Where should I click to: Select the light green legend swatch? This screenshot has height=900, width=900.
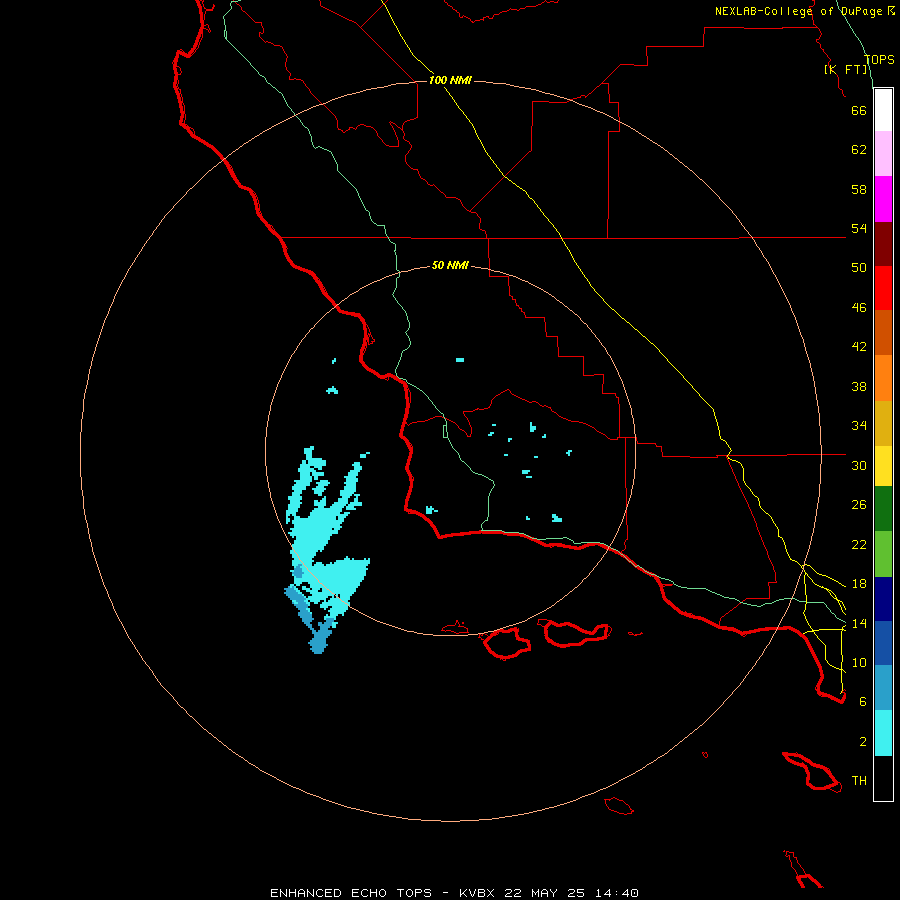pos(883,554)
